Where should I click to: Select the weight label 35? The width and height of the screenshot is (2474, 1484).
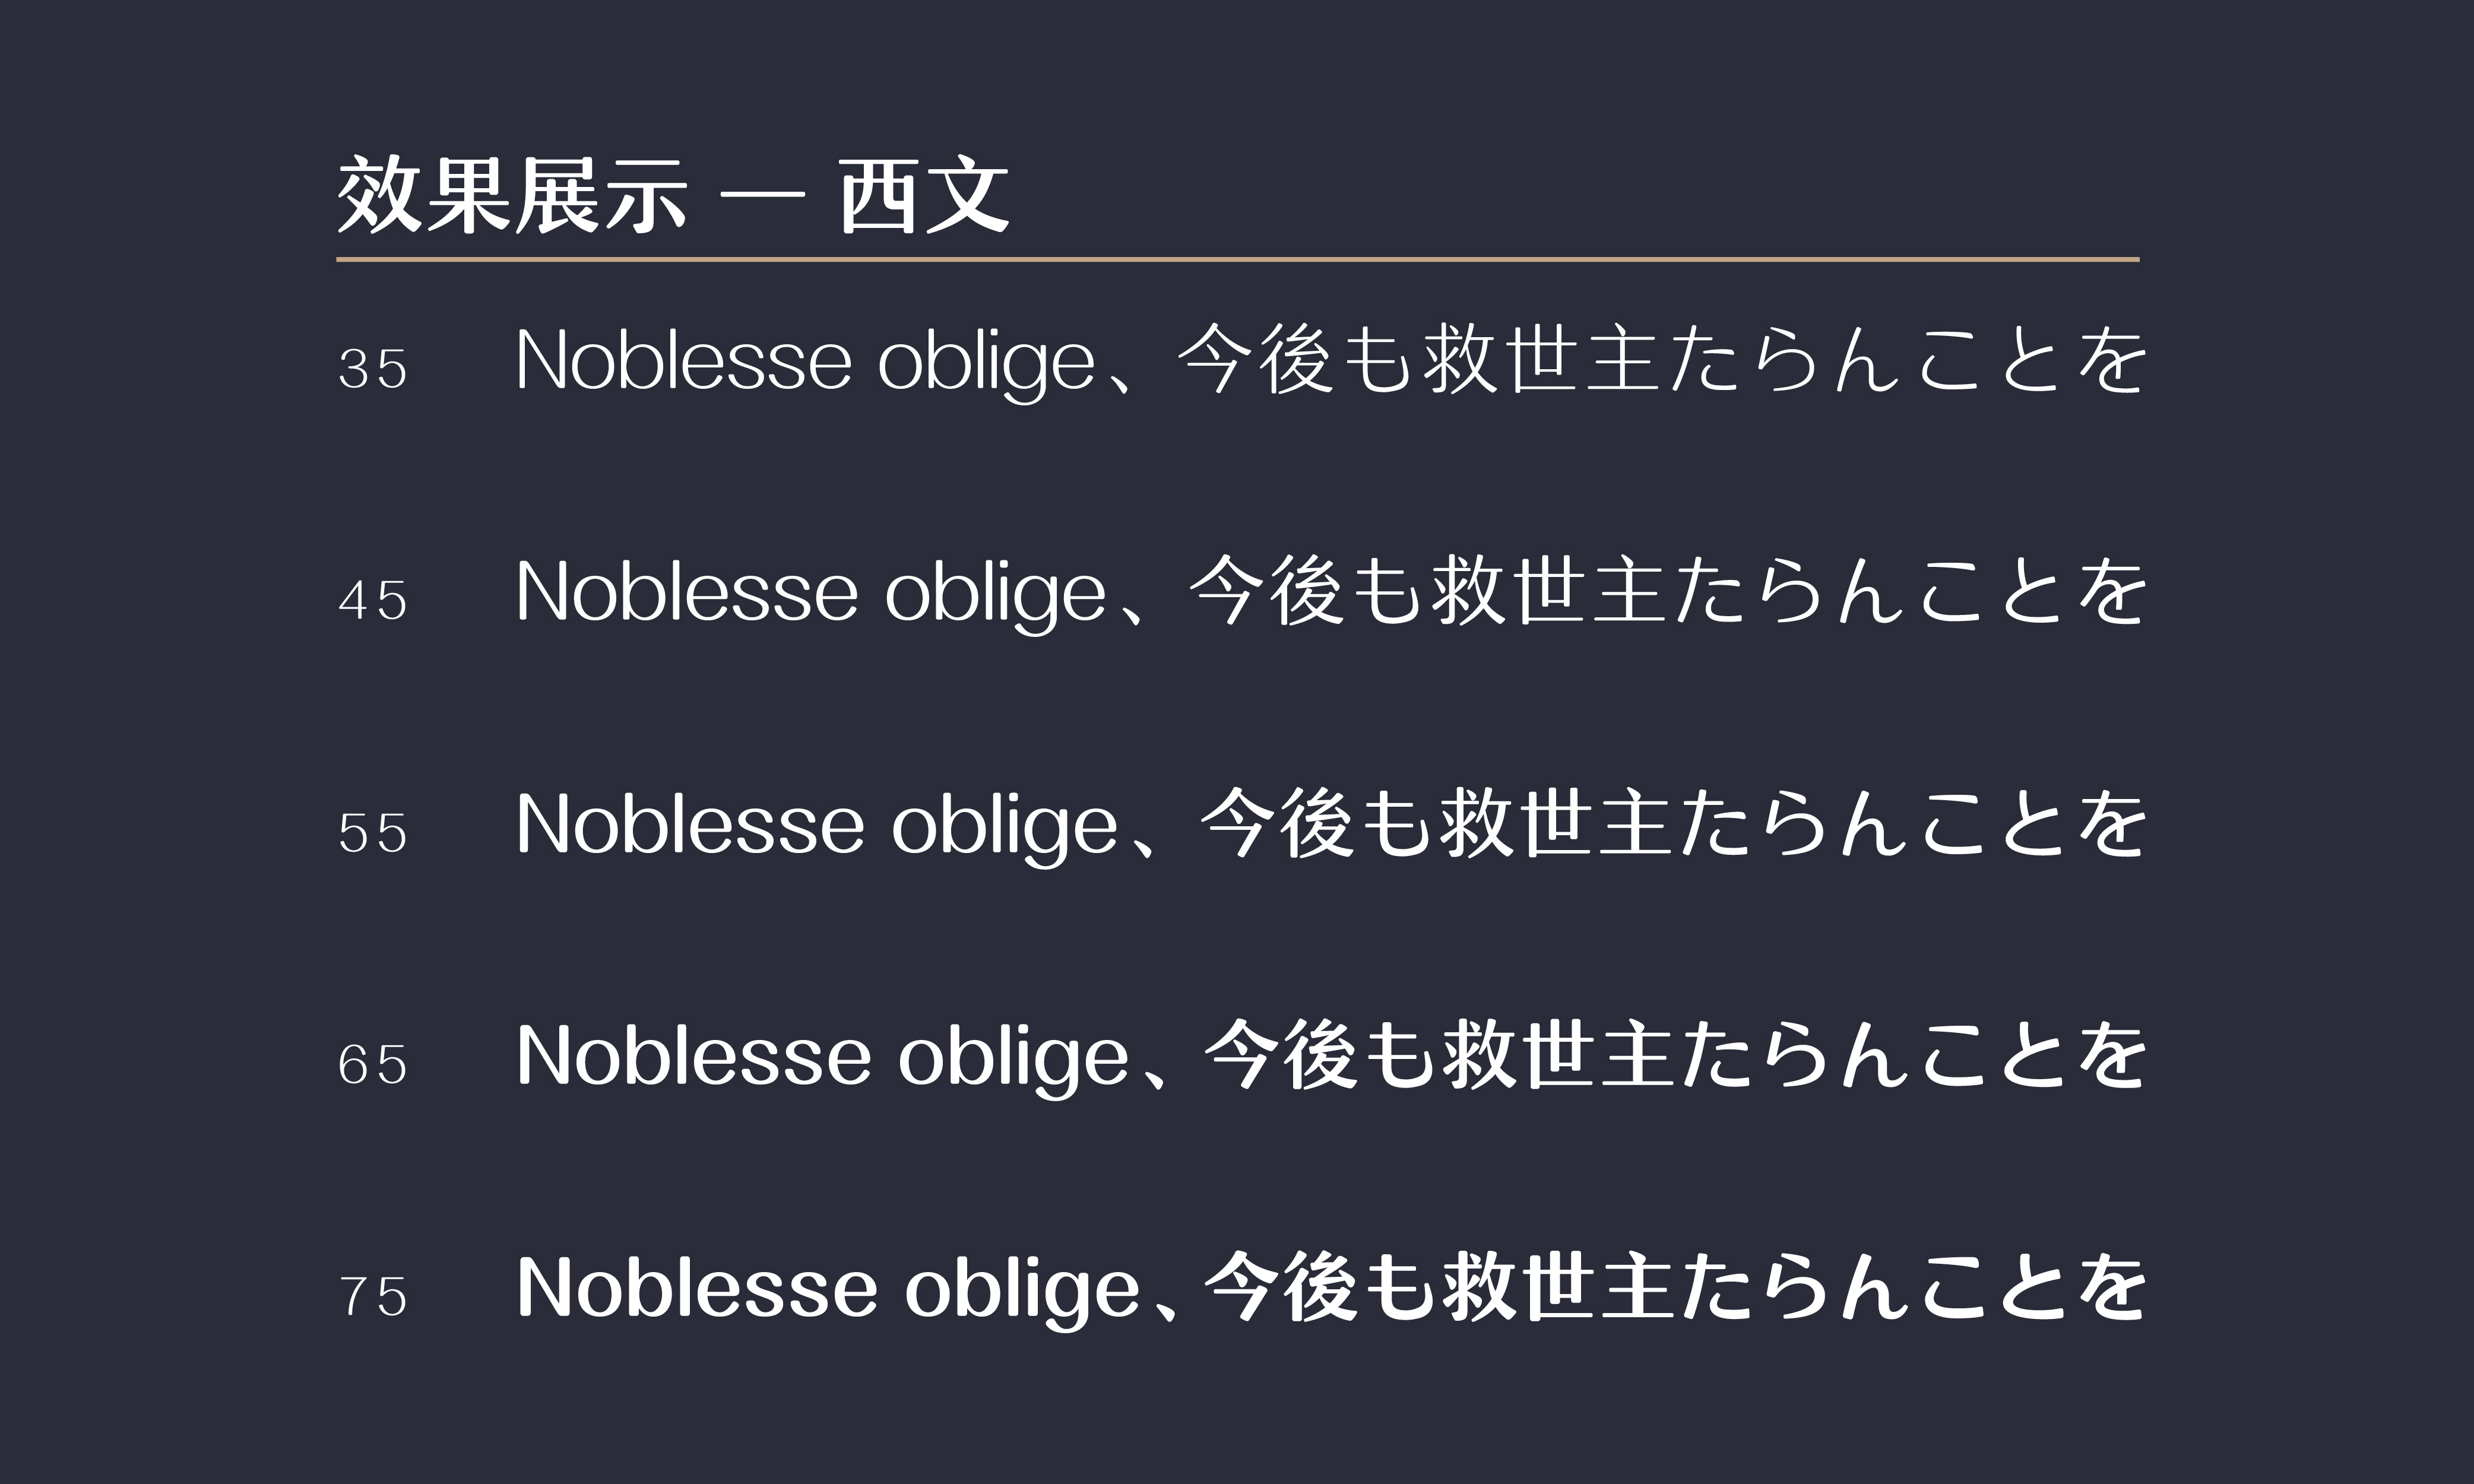[x=373, y=369]
